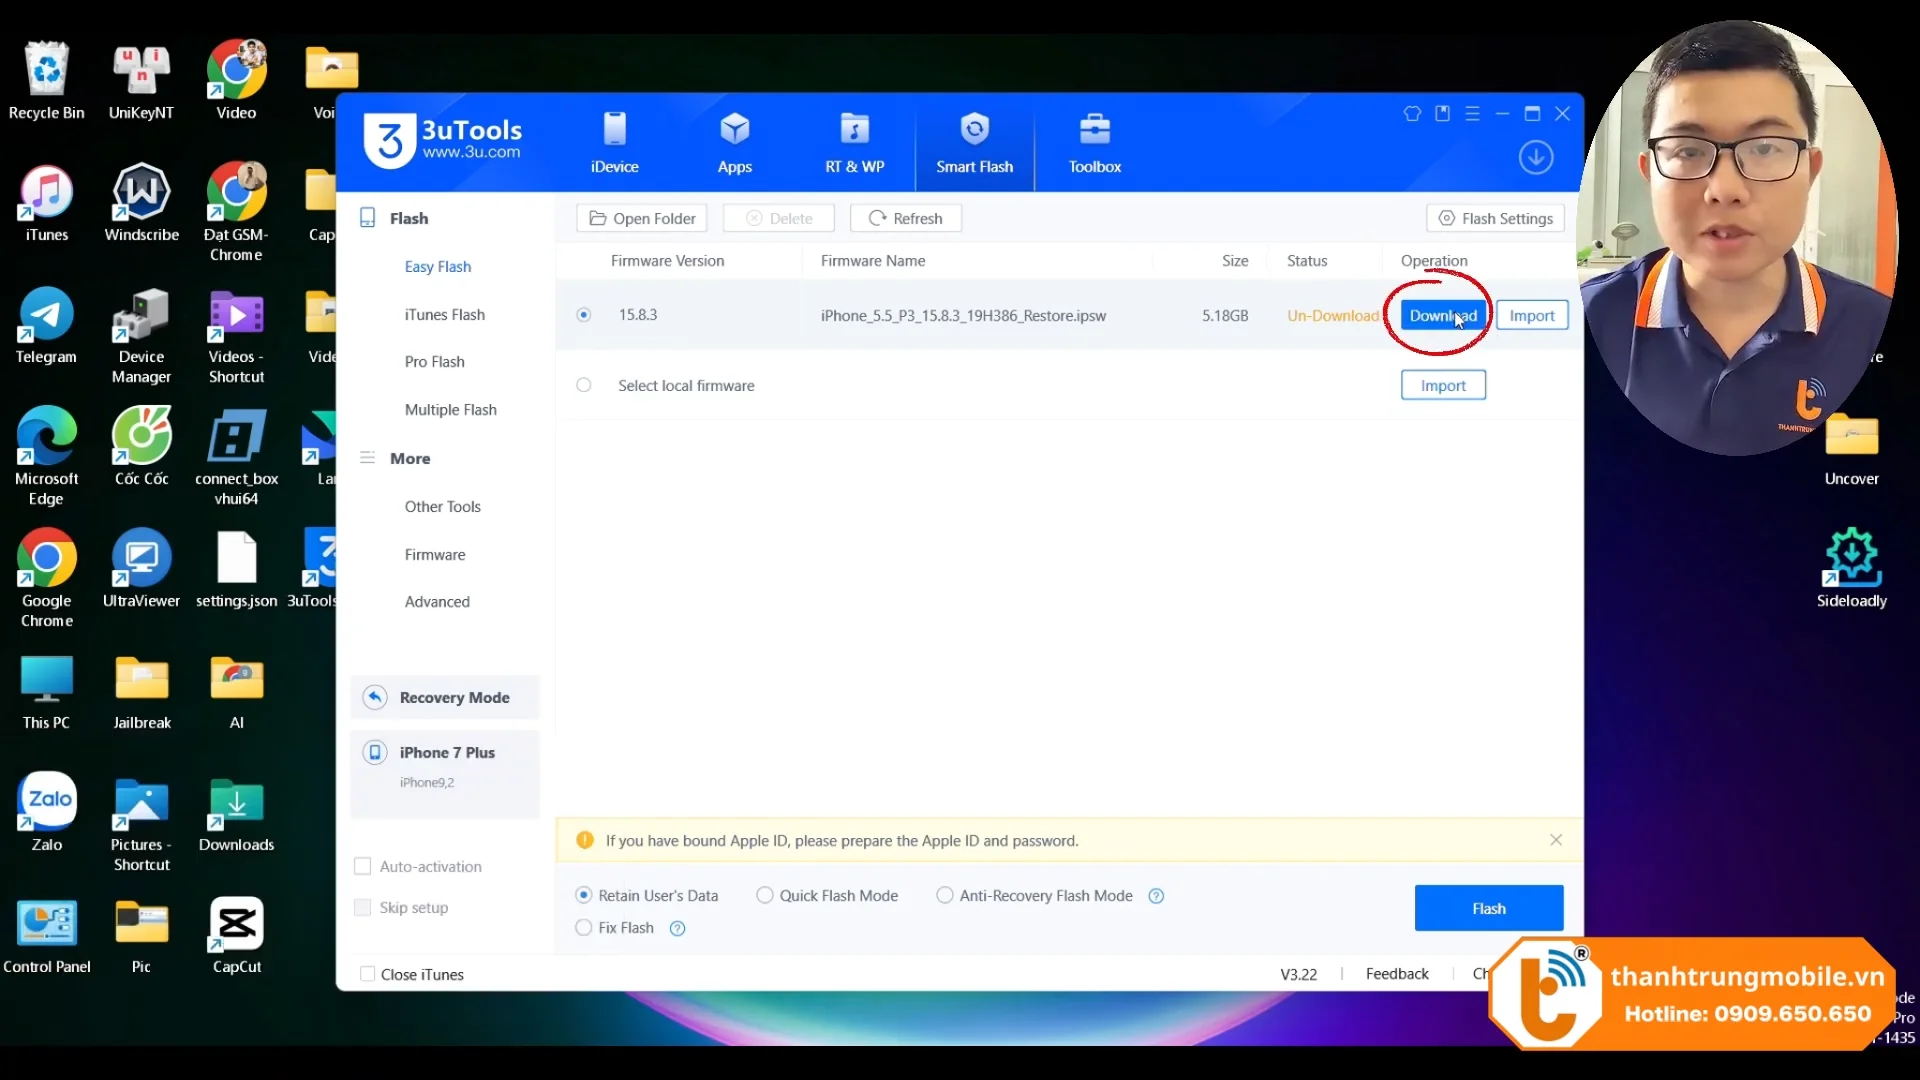Open the Toolbox tab

click(x=1094, y=143)
